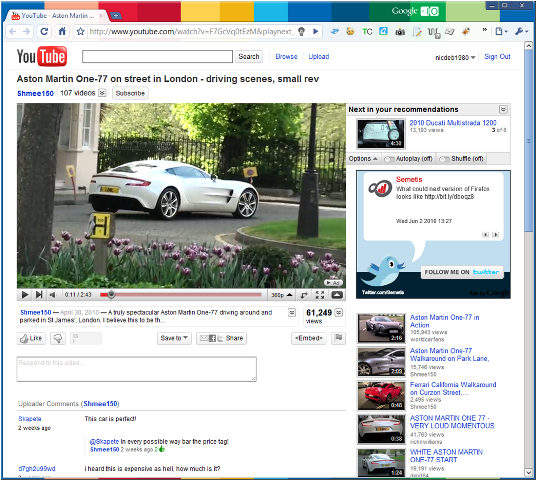Open the wrench settings menu
The height and width of the screenshot is (480, 536).
[521, 32]
